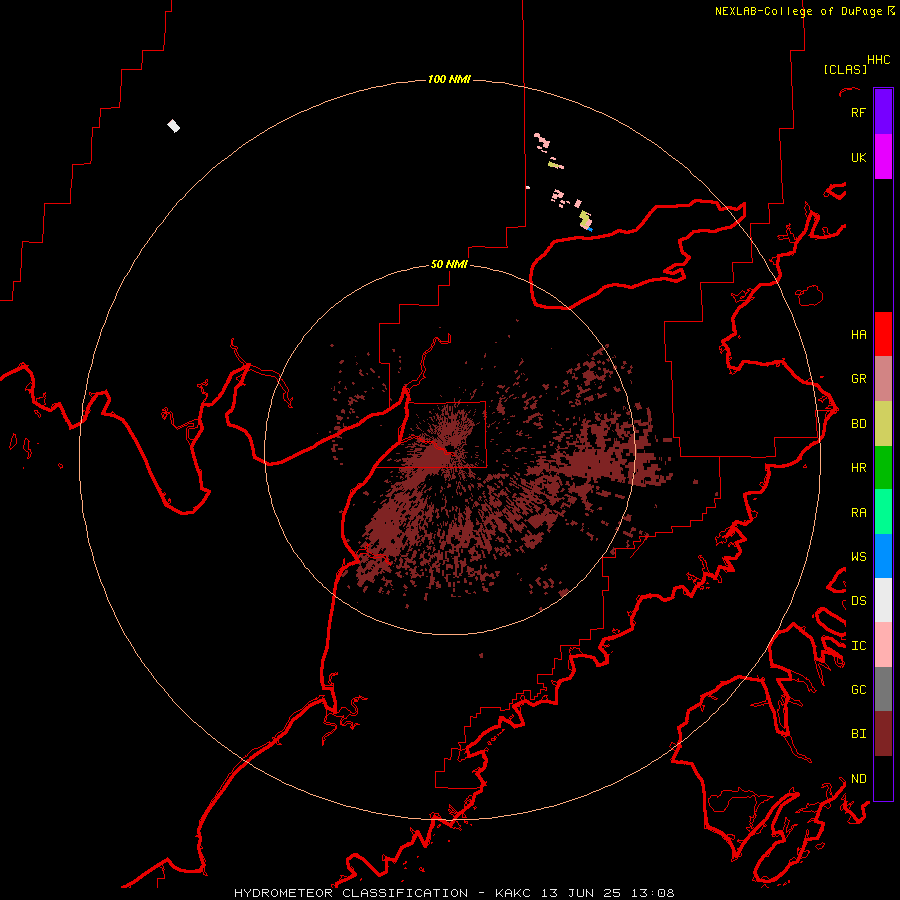Click the 'RF' legend label
Viewport: 900px width, 900px height.
858,112
